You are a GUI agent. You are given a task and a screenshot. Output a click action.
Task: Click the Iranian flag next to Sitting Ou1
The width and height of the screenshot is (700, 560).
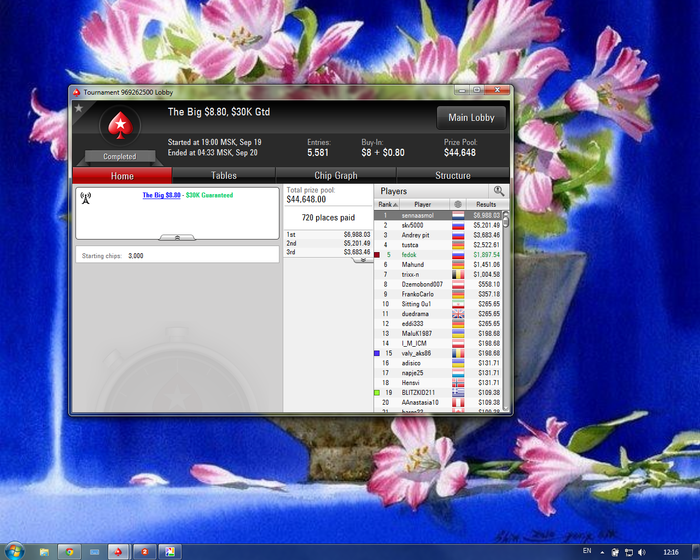[x=458, y=304]
